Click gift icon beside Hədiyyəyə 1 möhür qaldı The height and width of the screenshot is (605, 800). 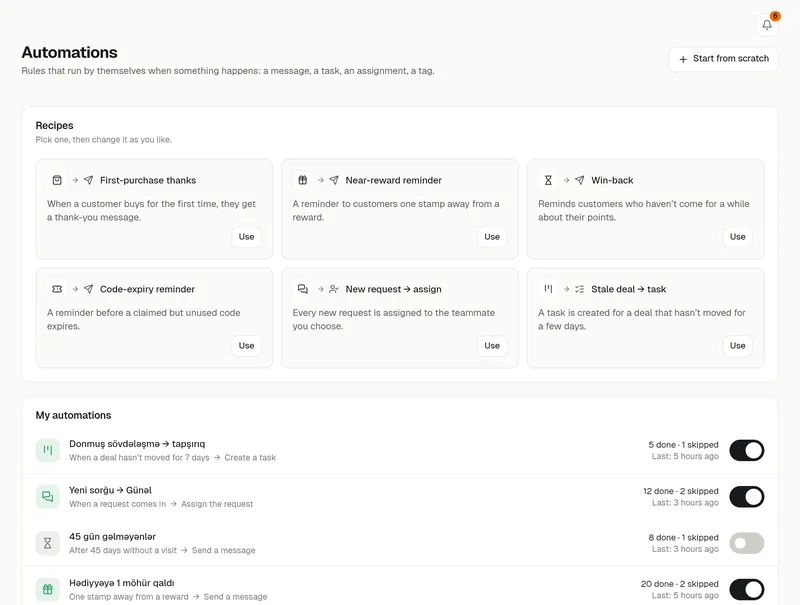click(47, 589)
